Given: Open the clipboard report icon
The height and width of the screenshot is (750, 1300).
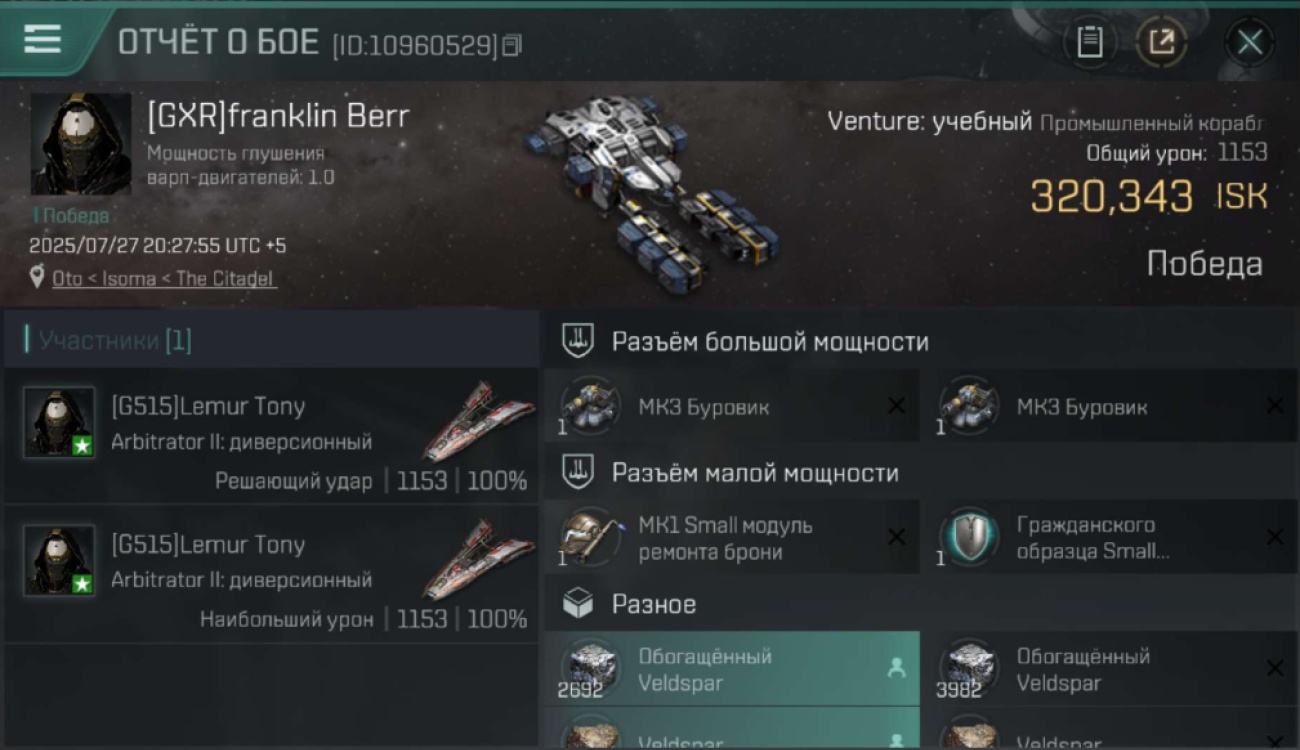Looking at the screenshot, I should [x=1090, y=42].
